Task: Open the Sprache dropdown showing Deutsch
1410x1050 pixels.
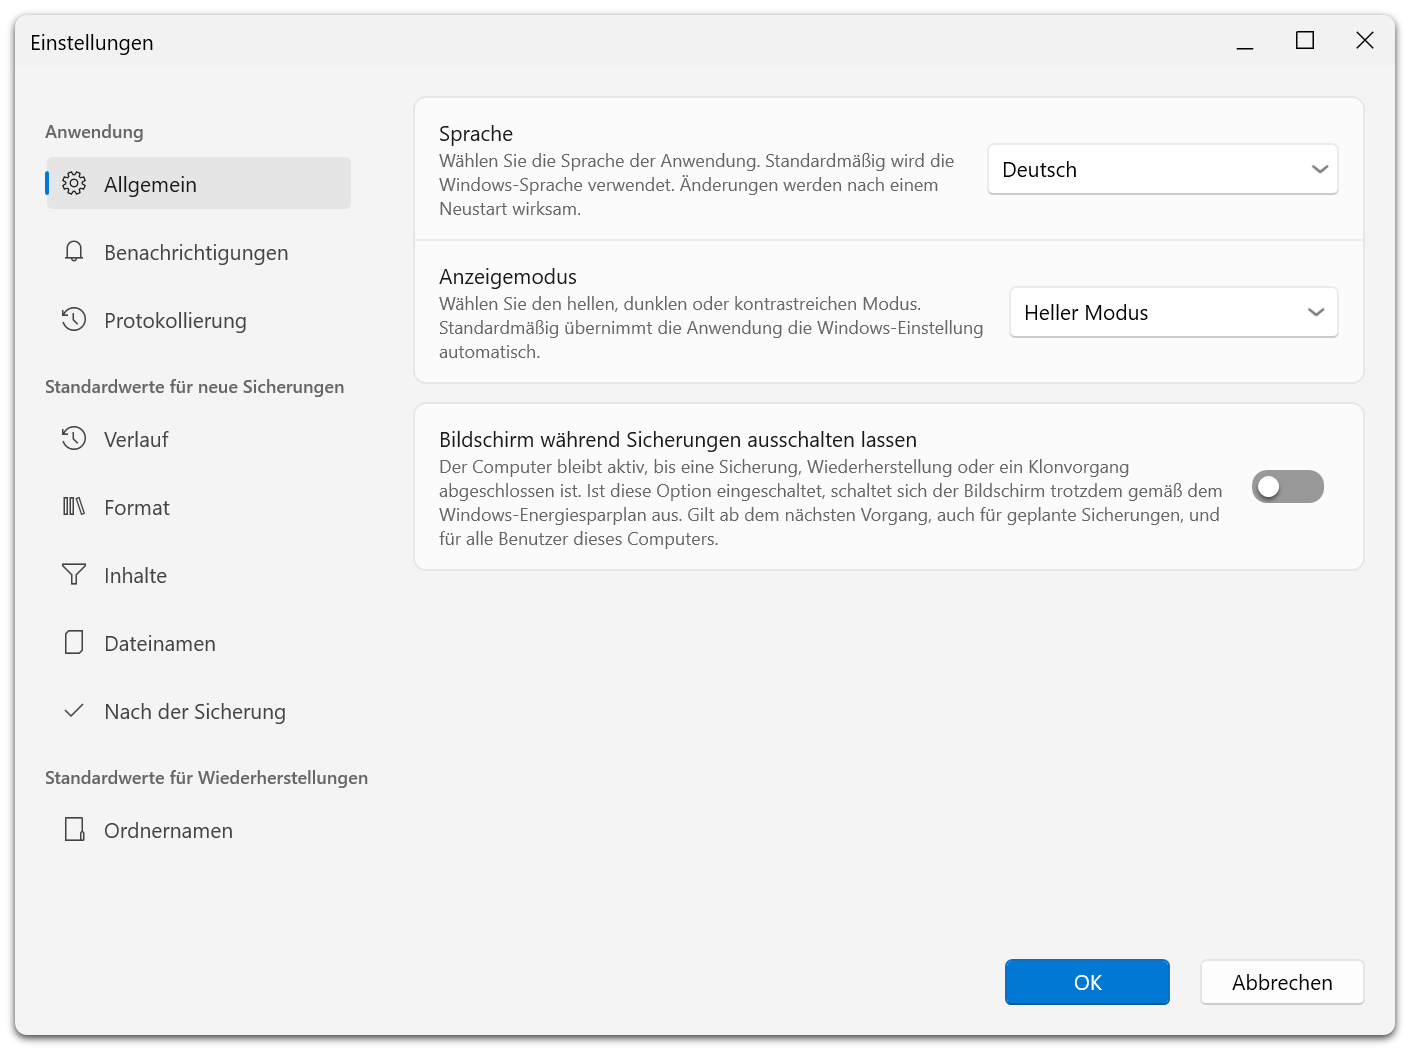Action: point(1163,169)
